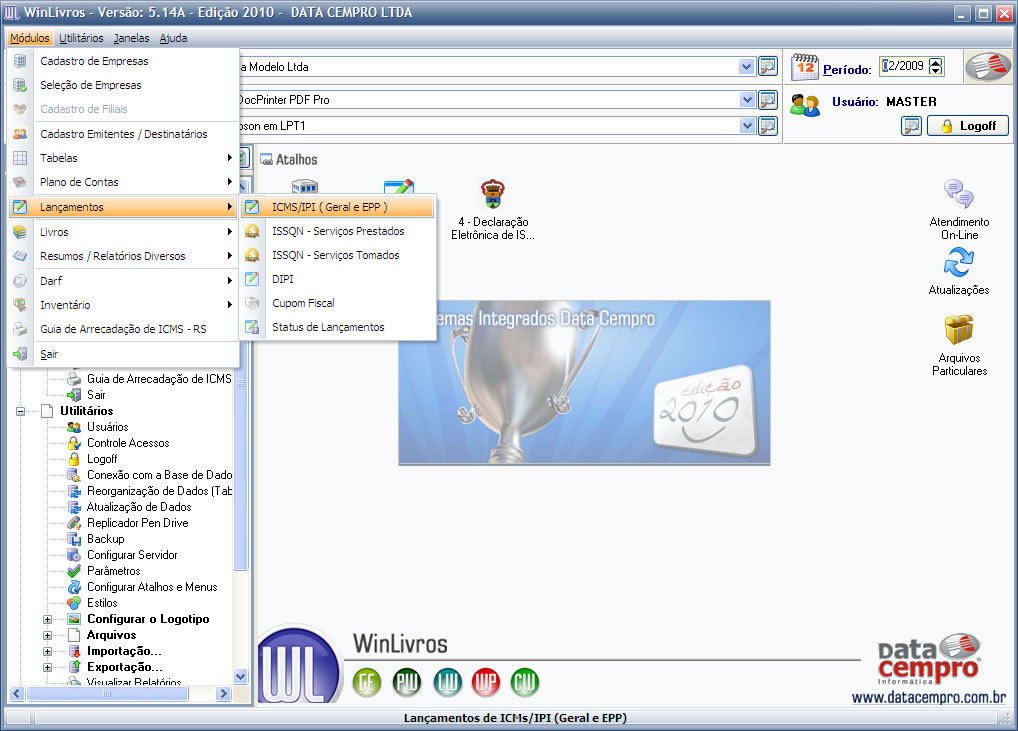Expand the Arquivos tree node
Viewport: 1018px width, 731px height.
click(x=47, y=635)
